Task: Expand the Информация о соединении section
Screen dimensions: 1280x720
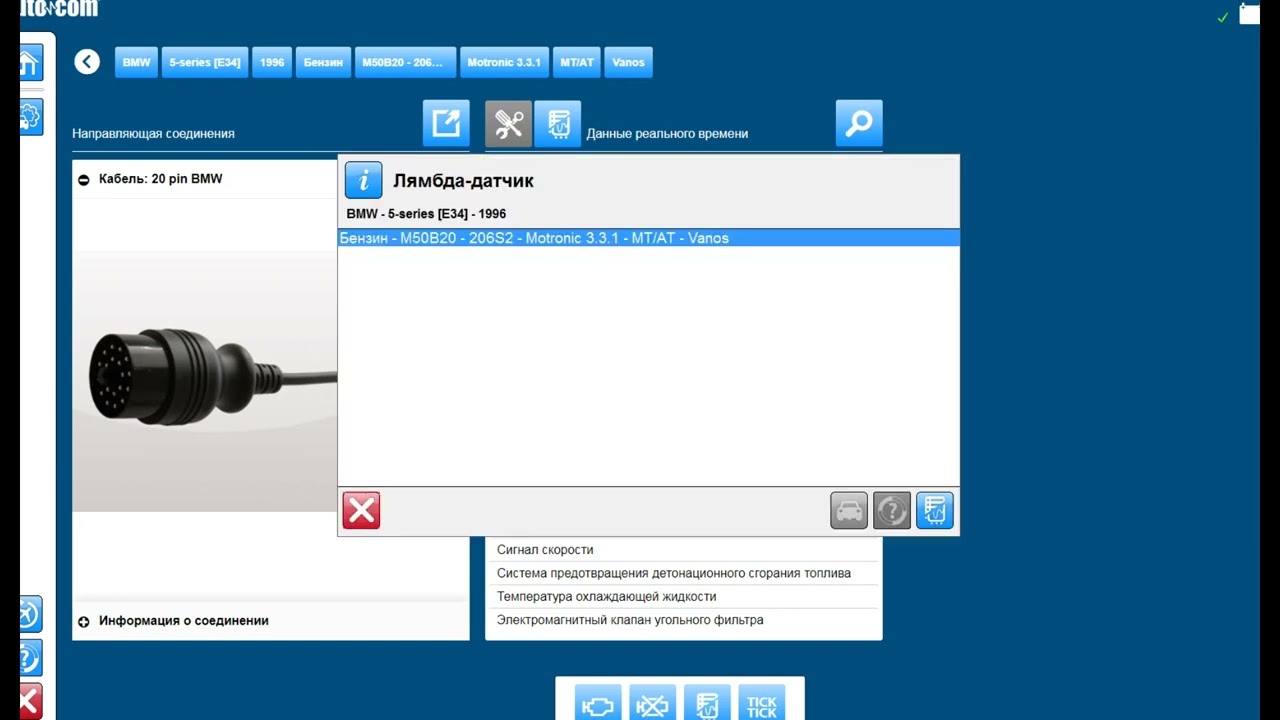Action: [x=84, y=622]
